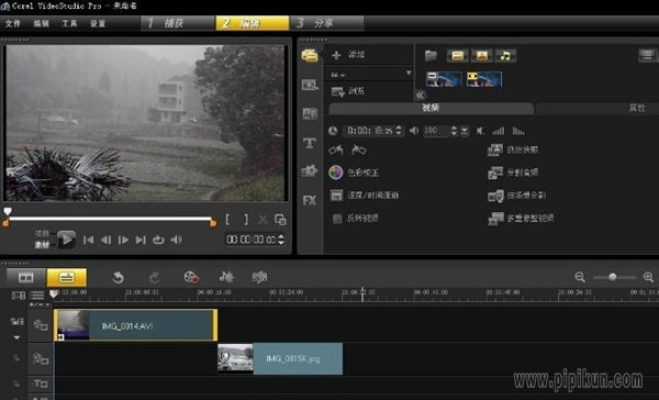Open the Media library panel icon

pos(309,55)
